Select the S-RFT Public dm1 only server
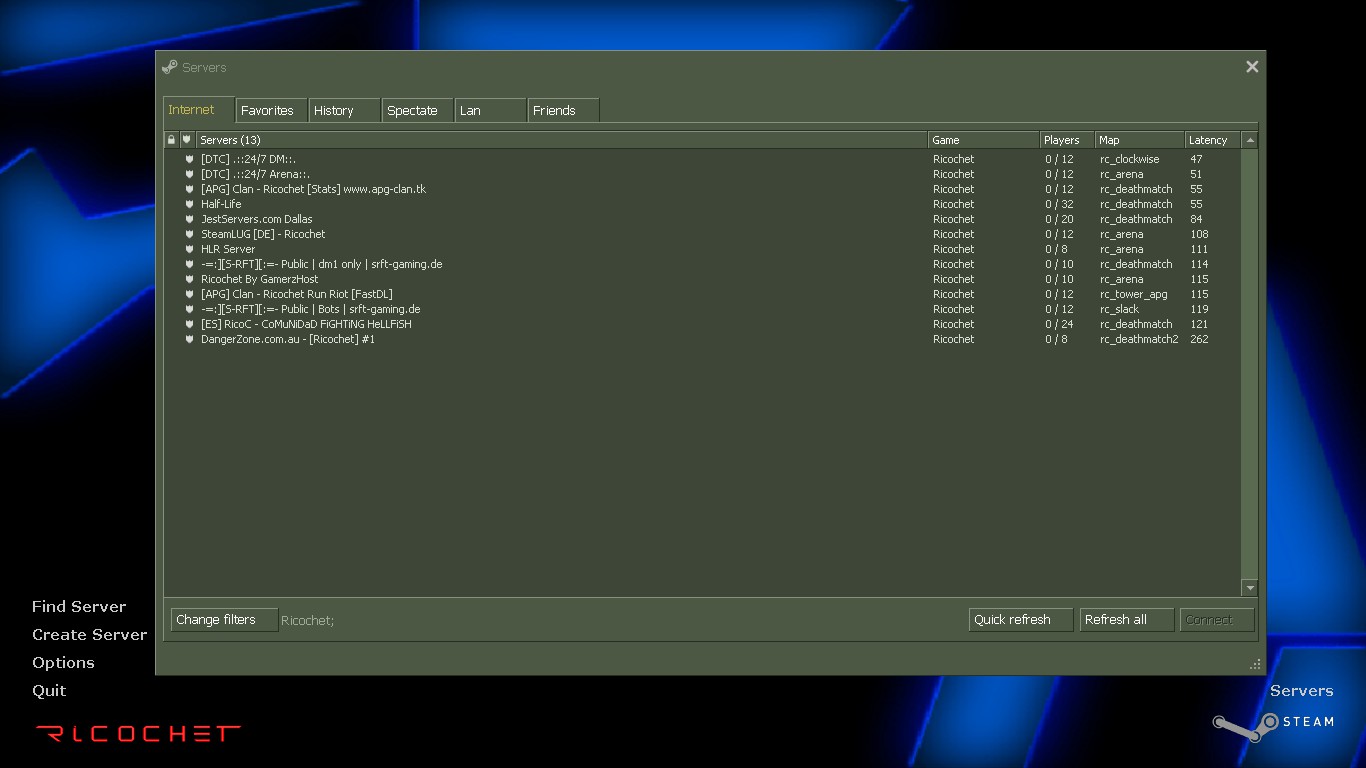Image resolution: width=1366 pixels, height=768 pixels. [703, 264]
